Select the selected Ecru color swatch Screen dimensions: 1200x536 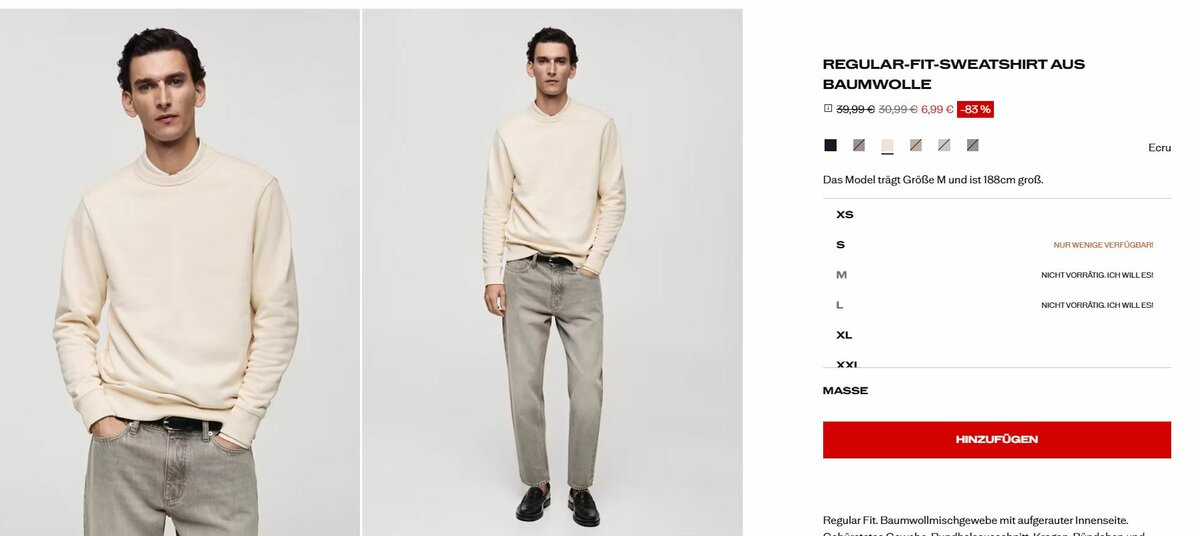(887, 145)
